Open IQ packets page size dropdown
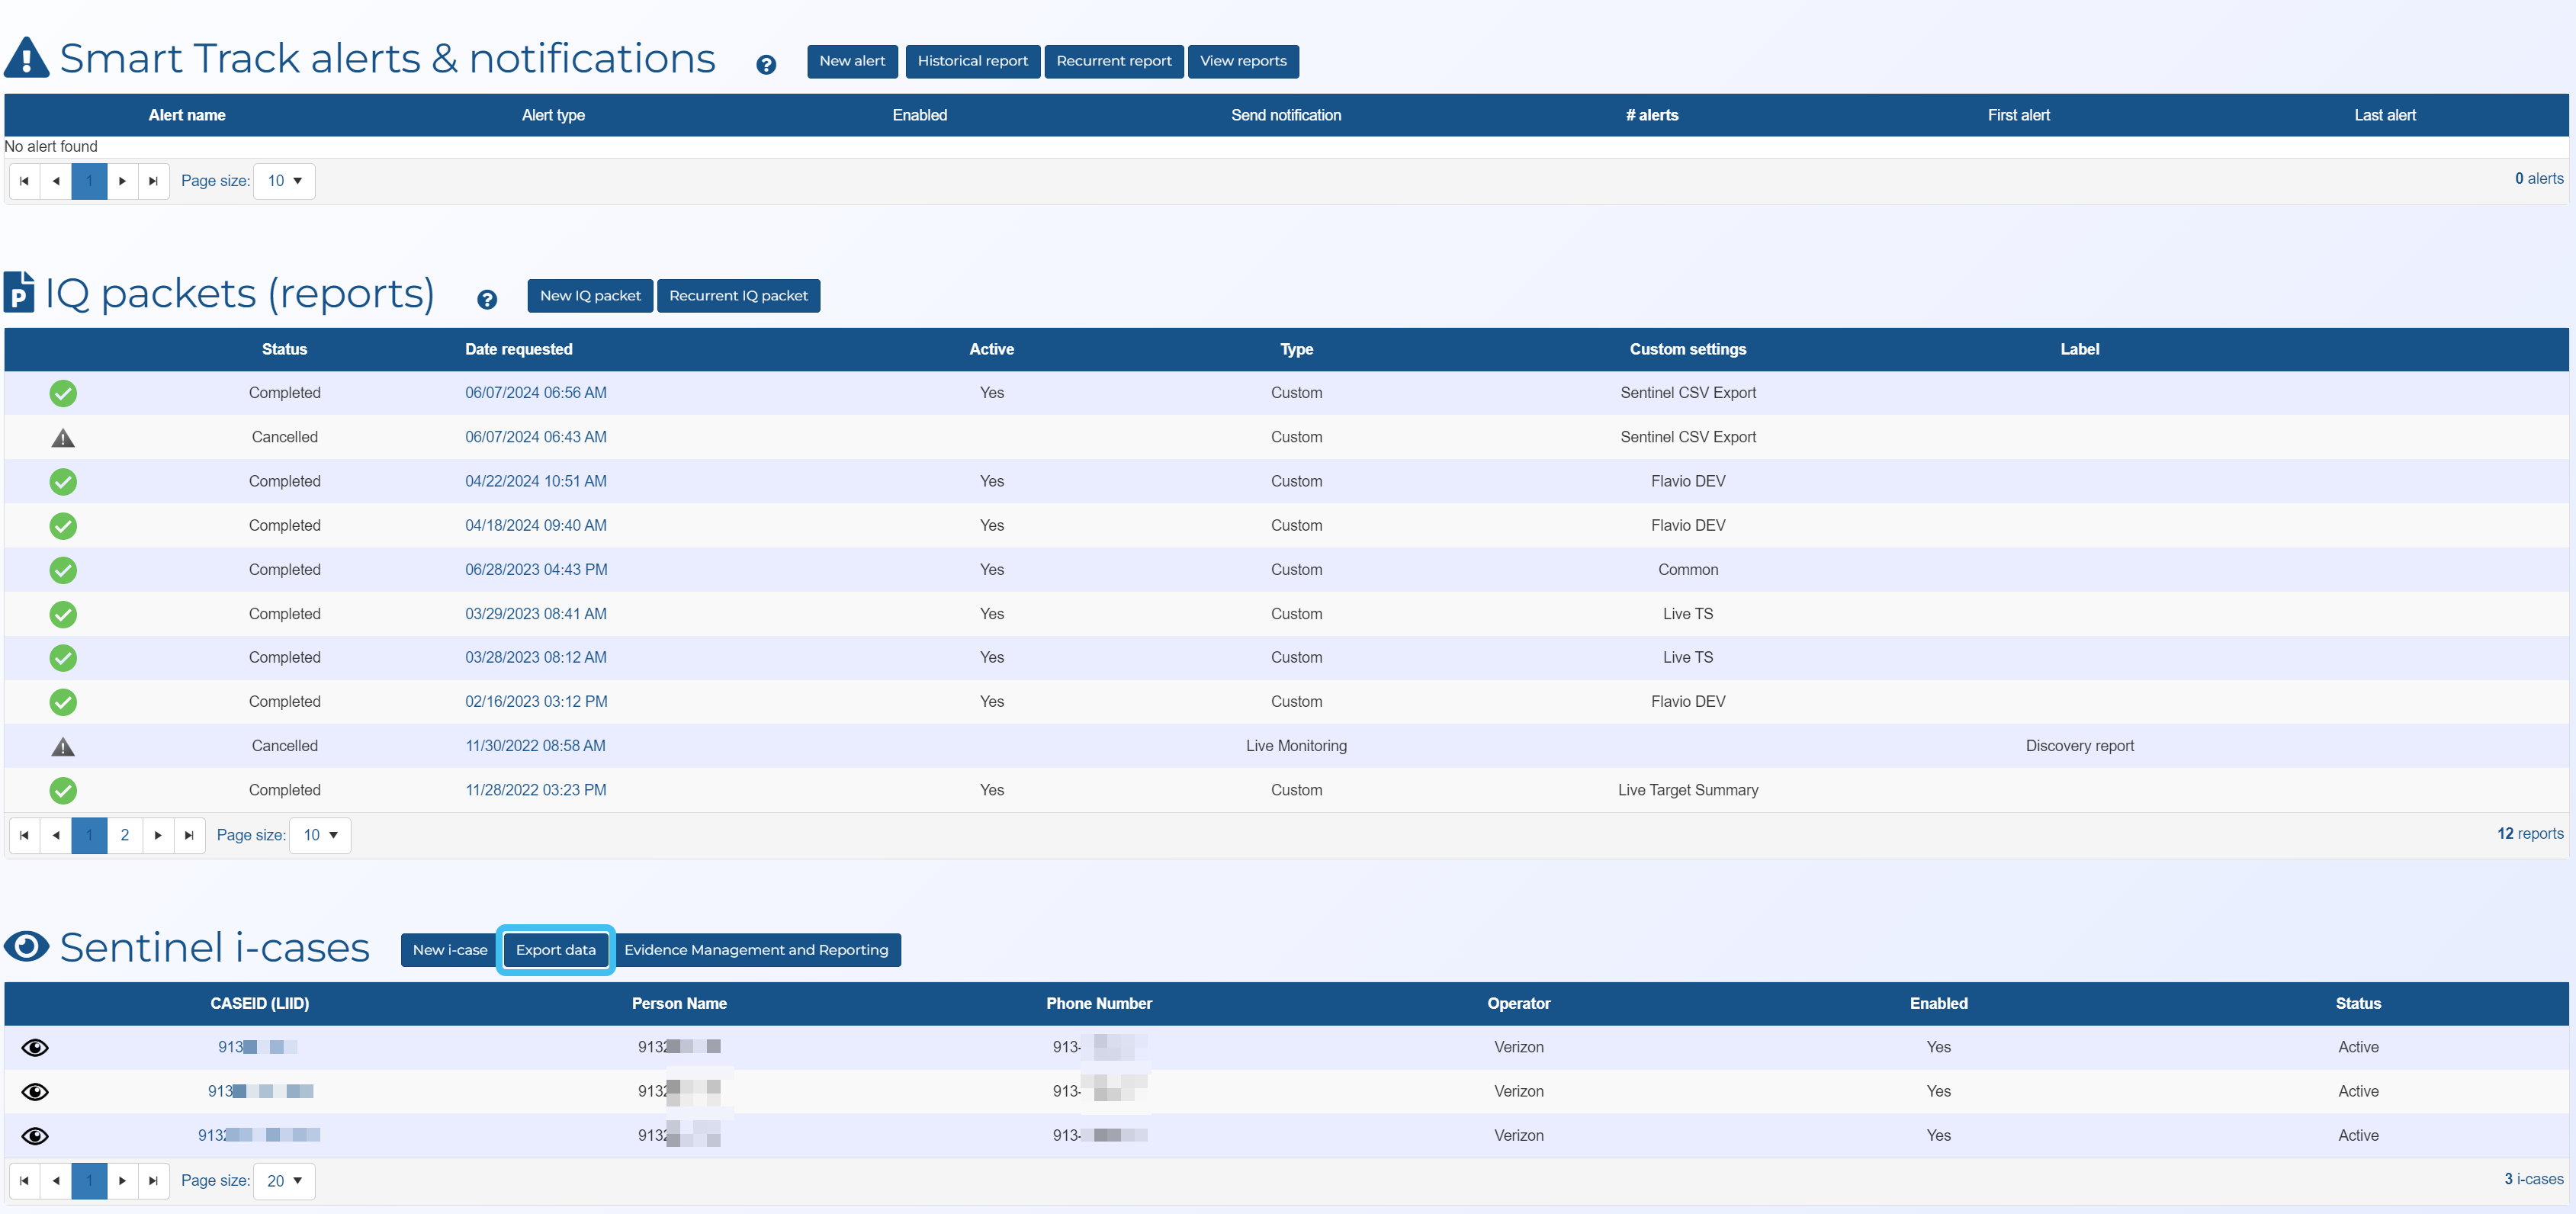This screenshot has width=2576, height=1214. point(320,835)
